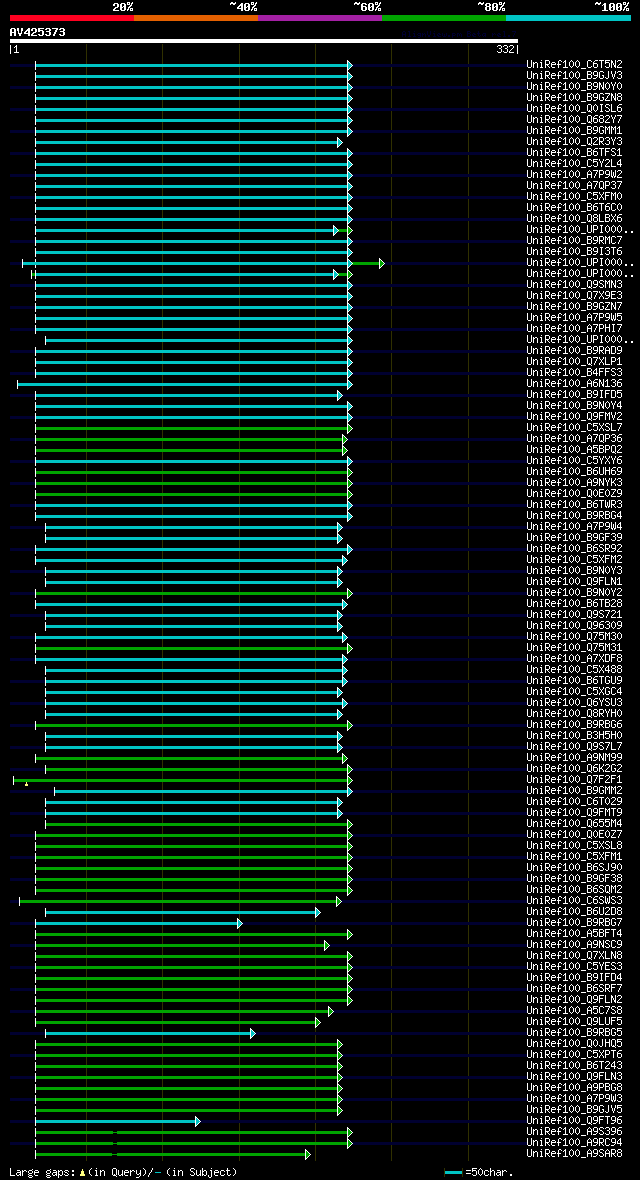Select the UniRef100_Q682Y7 label
The image size is (640, 1180).
(574, 120)
